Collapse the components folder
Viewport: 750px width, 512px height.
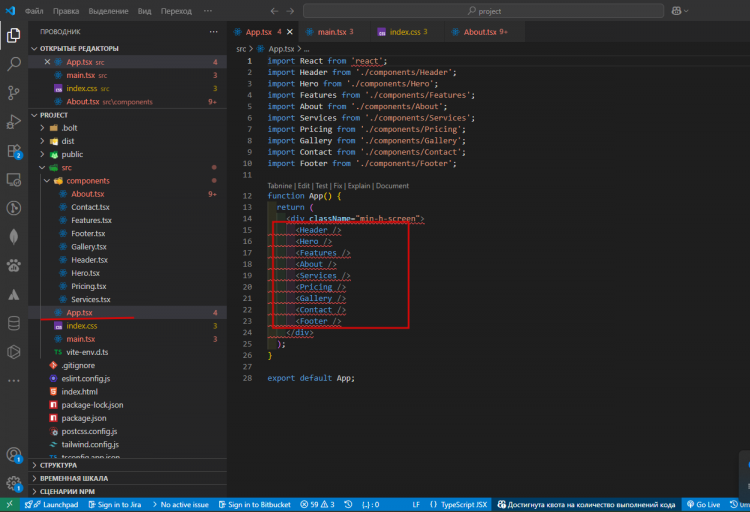point(47,181)
